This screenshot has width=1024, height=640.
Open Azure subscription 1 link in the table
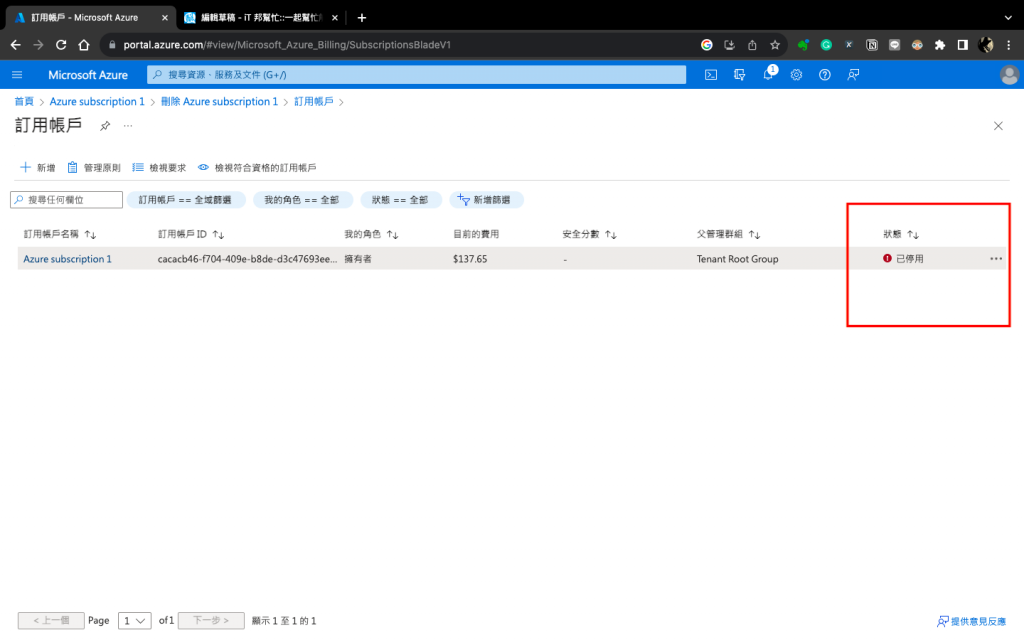67,259
